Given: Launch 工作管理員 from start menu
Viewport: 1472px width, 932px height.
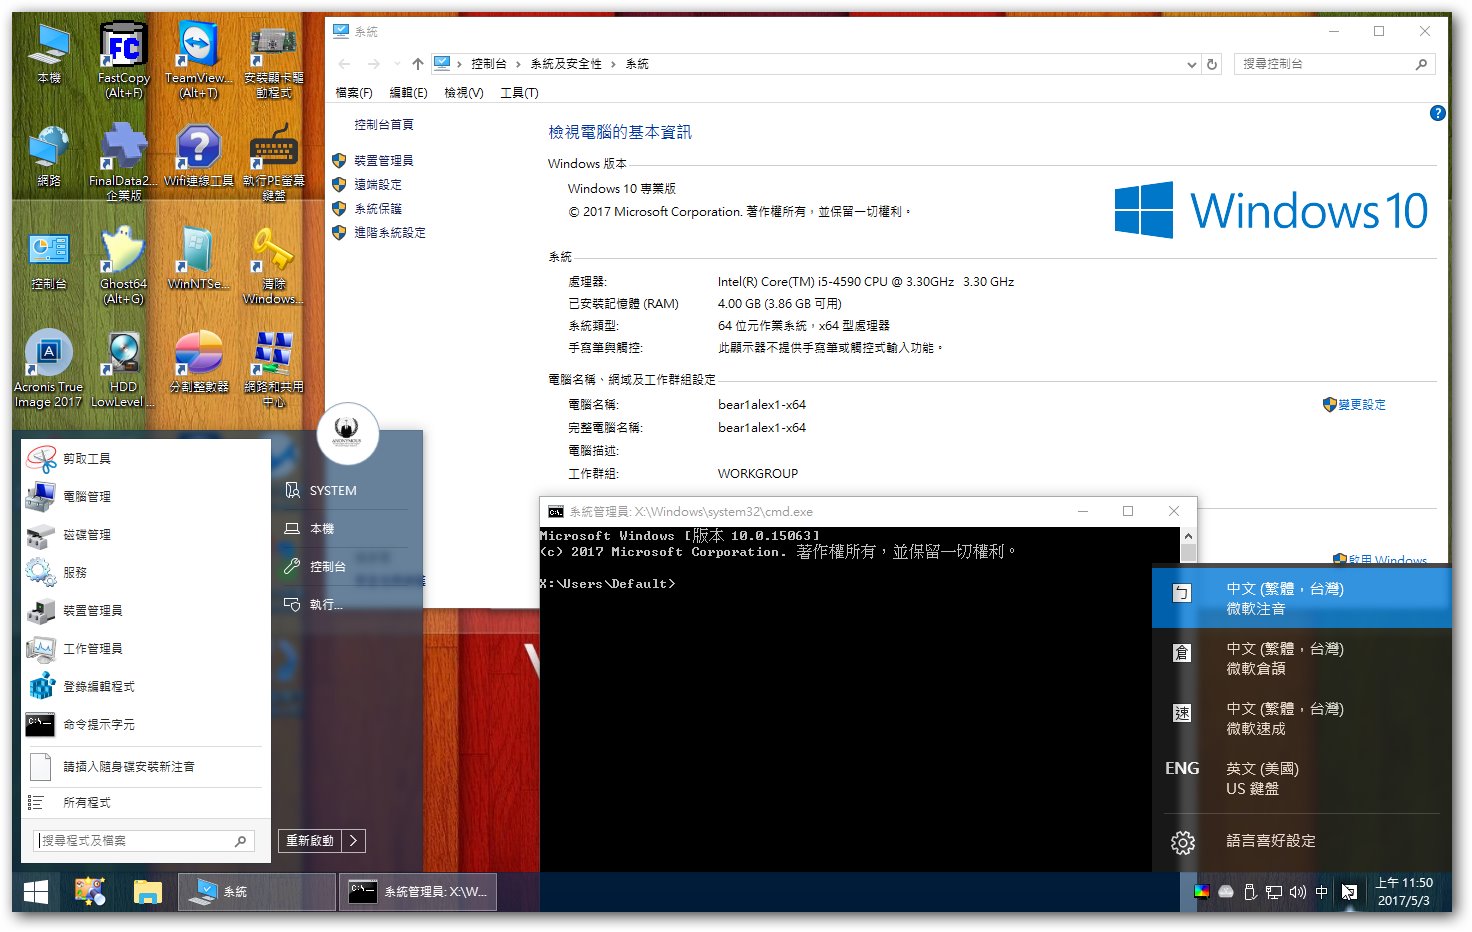Looking at the screenshot, I should click(x=146, y=649).
